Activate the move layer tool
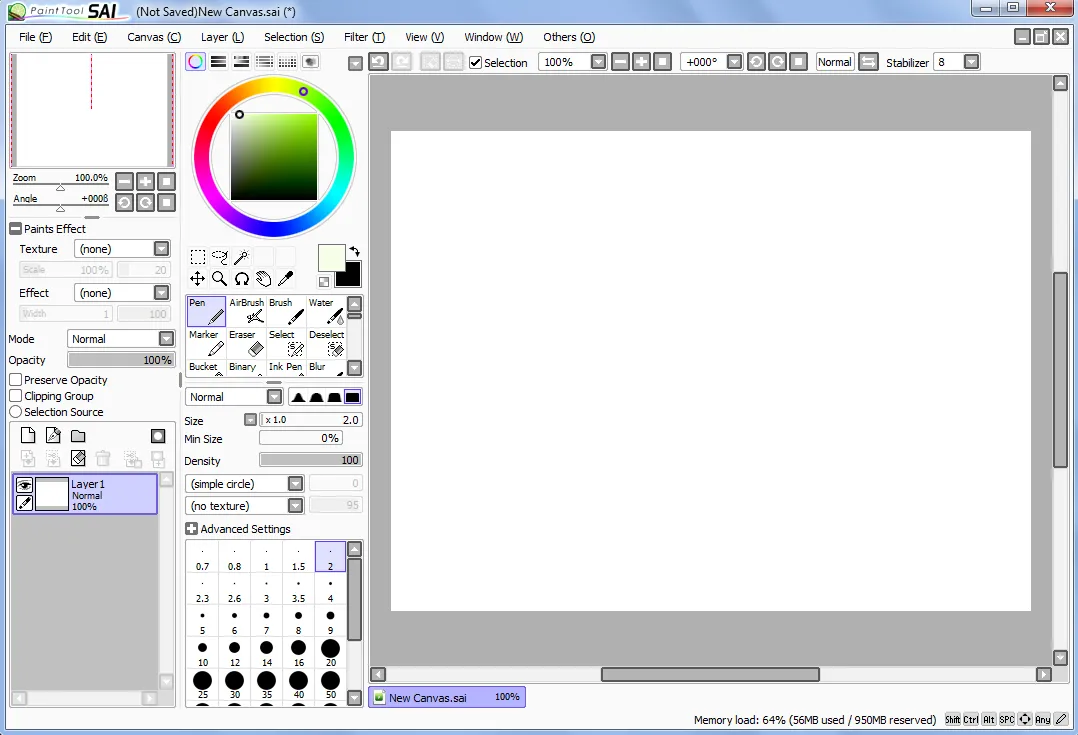The image size is (1078, 735). [x=197, y=278]
